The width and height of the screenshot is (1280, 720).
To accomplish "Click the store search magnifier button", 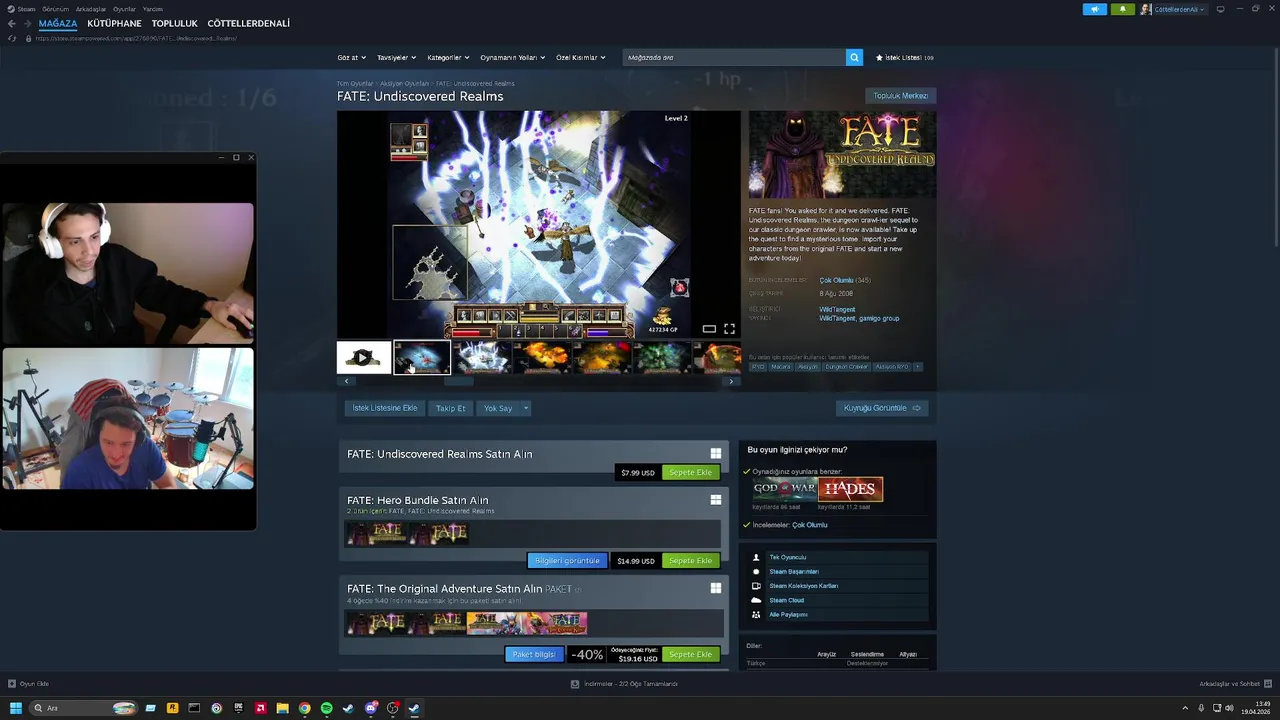I will 854,58.
